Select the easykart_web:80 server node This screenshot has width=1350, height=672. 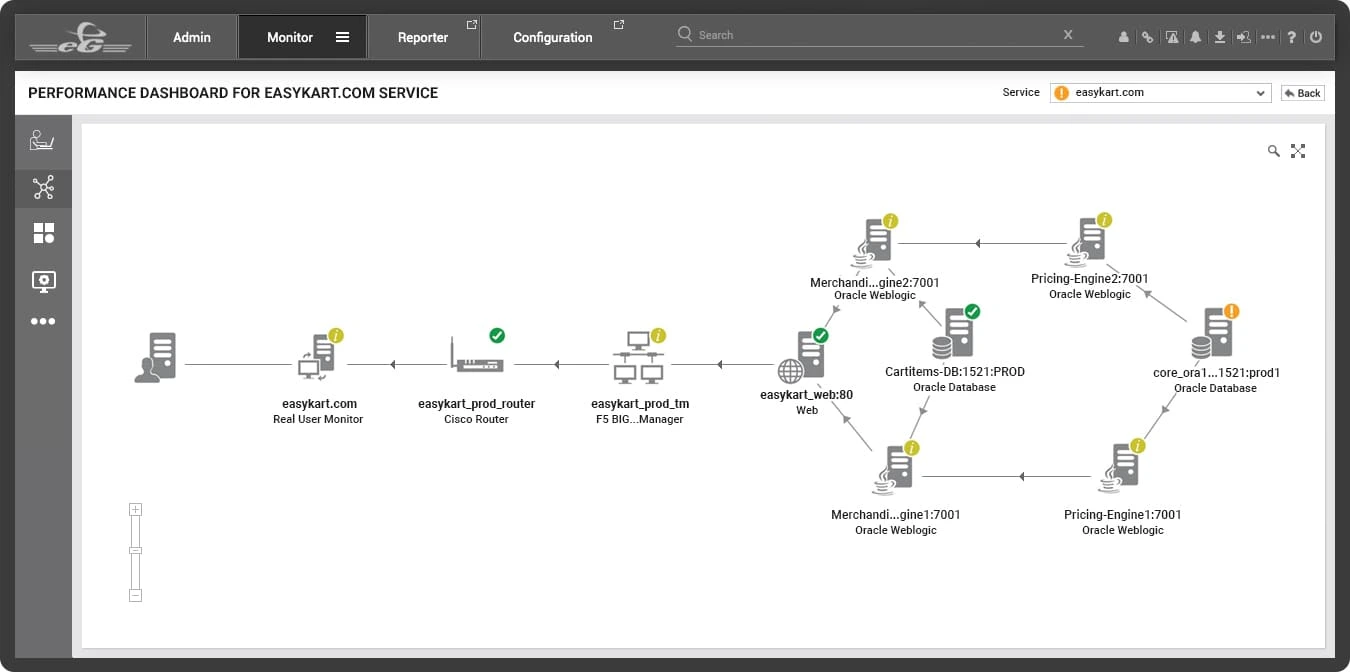806,362
